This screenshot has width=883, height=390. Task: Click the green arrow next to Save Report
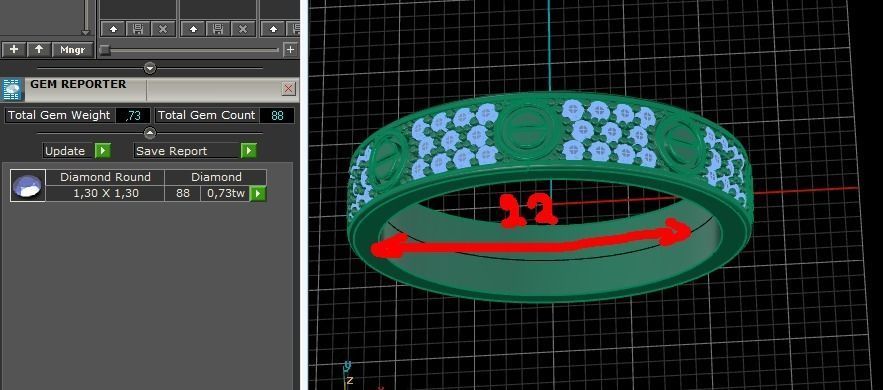click(x=249, y=151)
